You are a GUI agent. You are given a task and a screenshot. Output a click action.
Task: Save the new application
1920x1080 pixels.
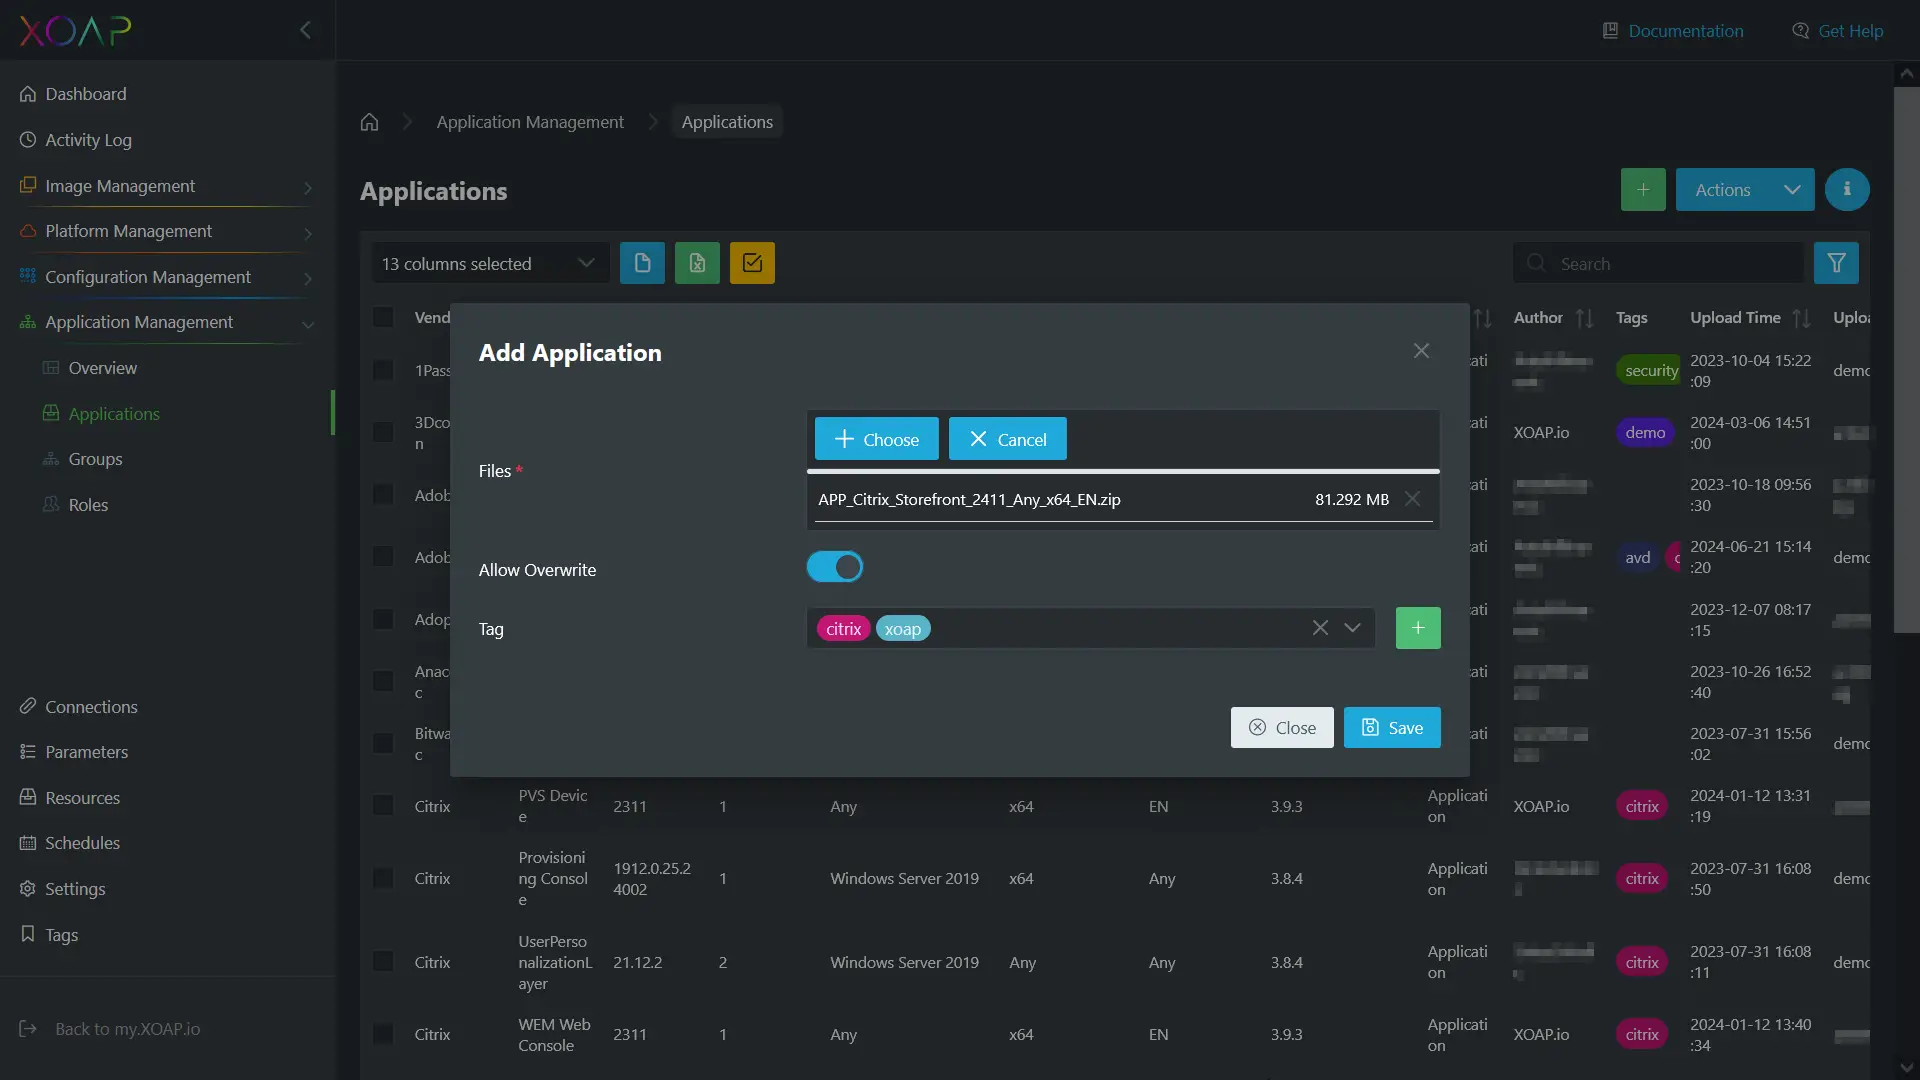[x=1391, y=727]
